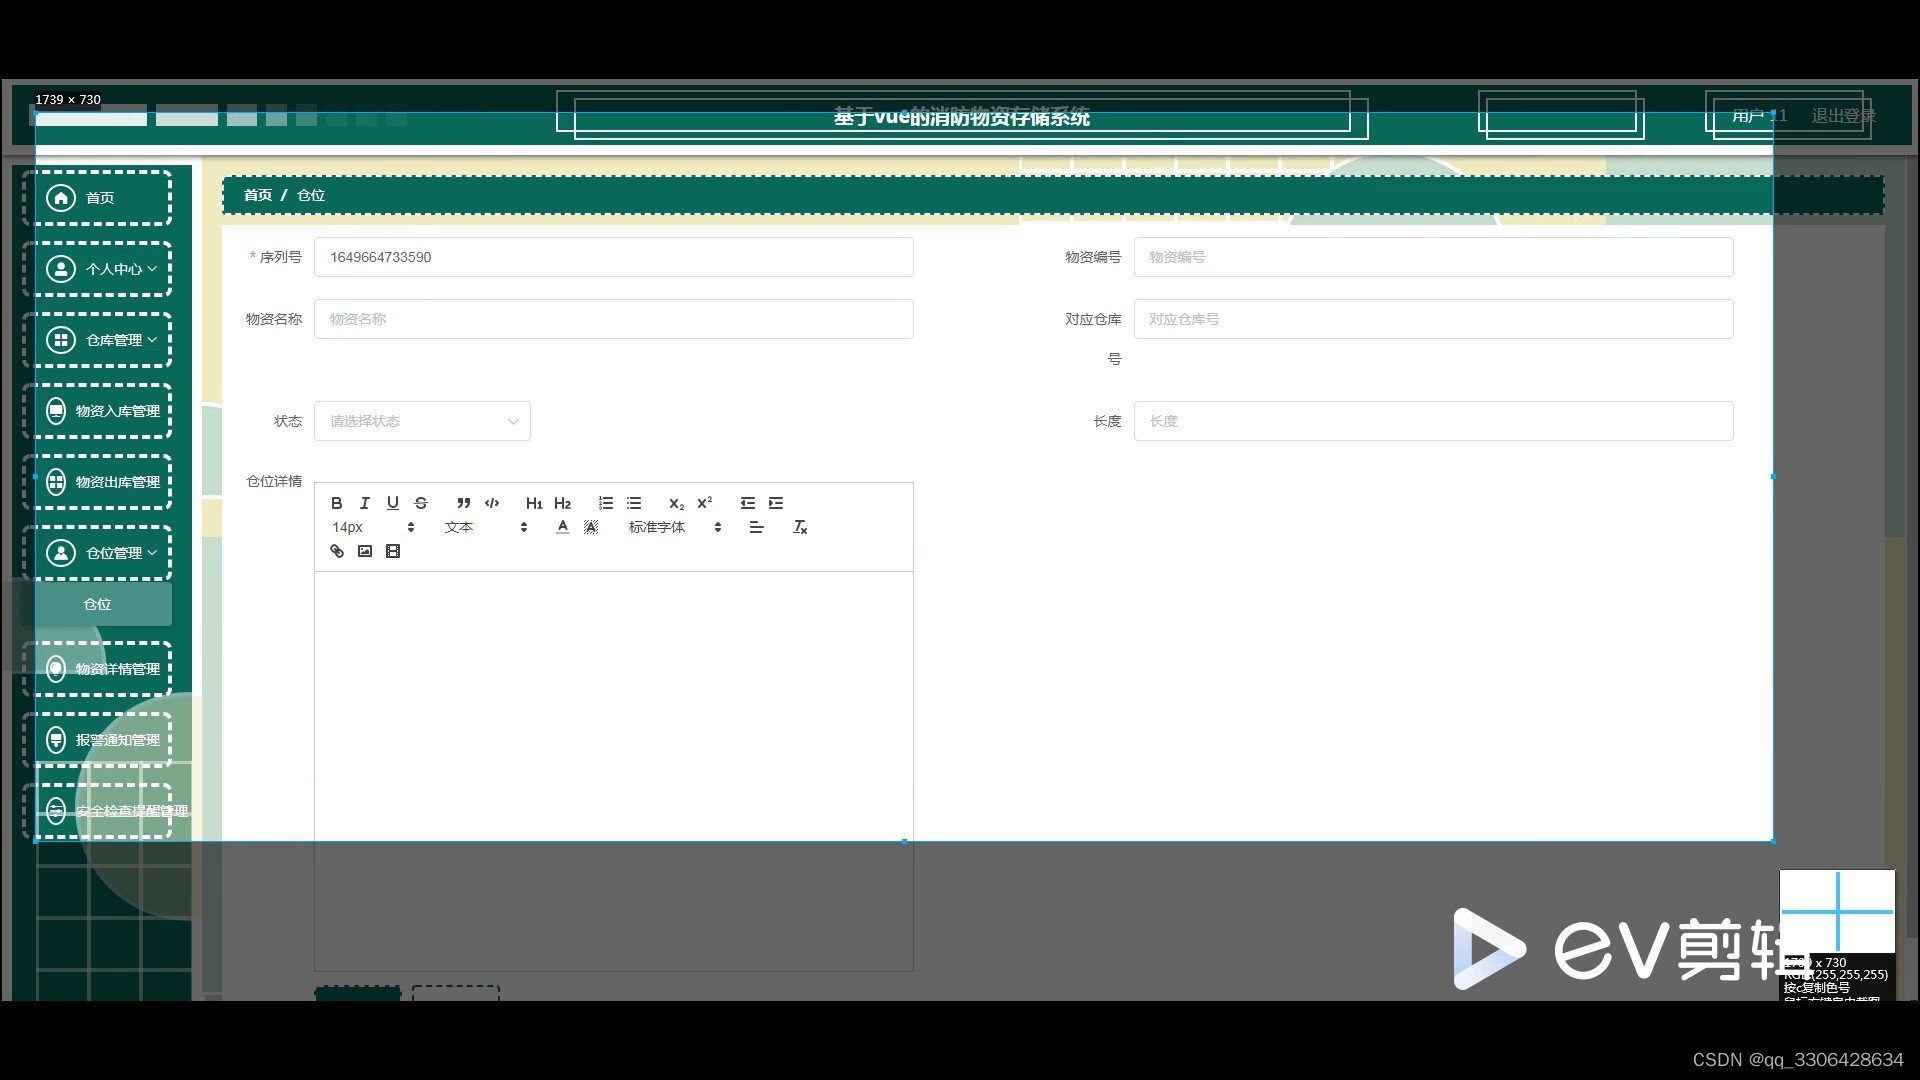The image size is (1920, 1080).
Task: Increase the indent in the editor
Action: pyautogui.click(x=776, y=503)
